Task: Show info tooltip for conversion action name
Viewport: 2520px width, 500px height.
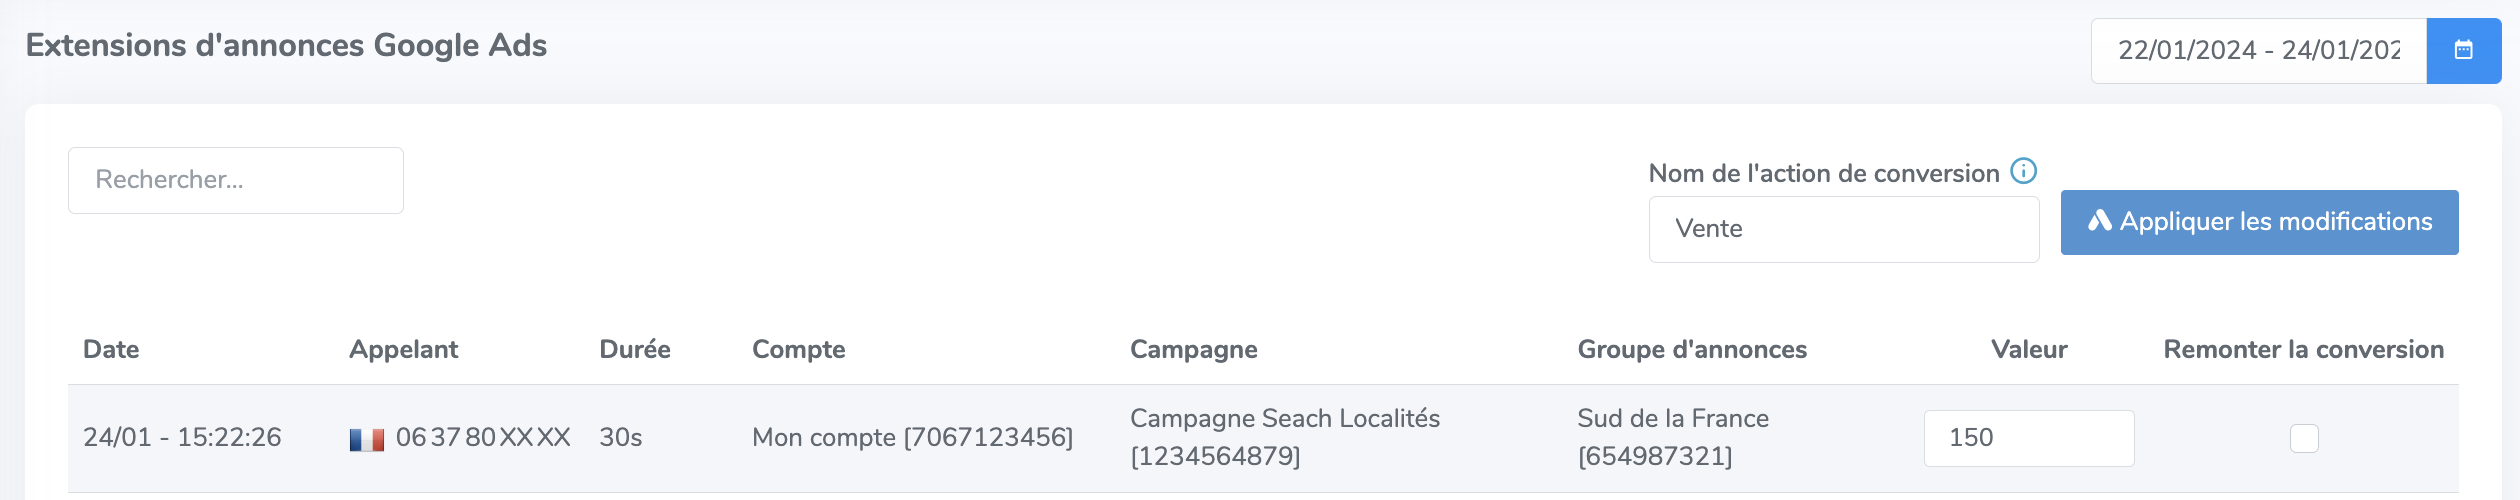Action: [x=2023, y=171]
